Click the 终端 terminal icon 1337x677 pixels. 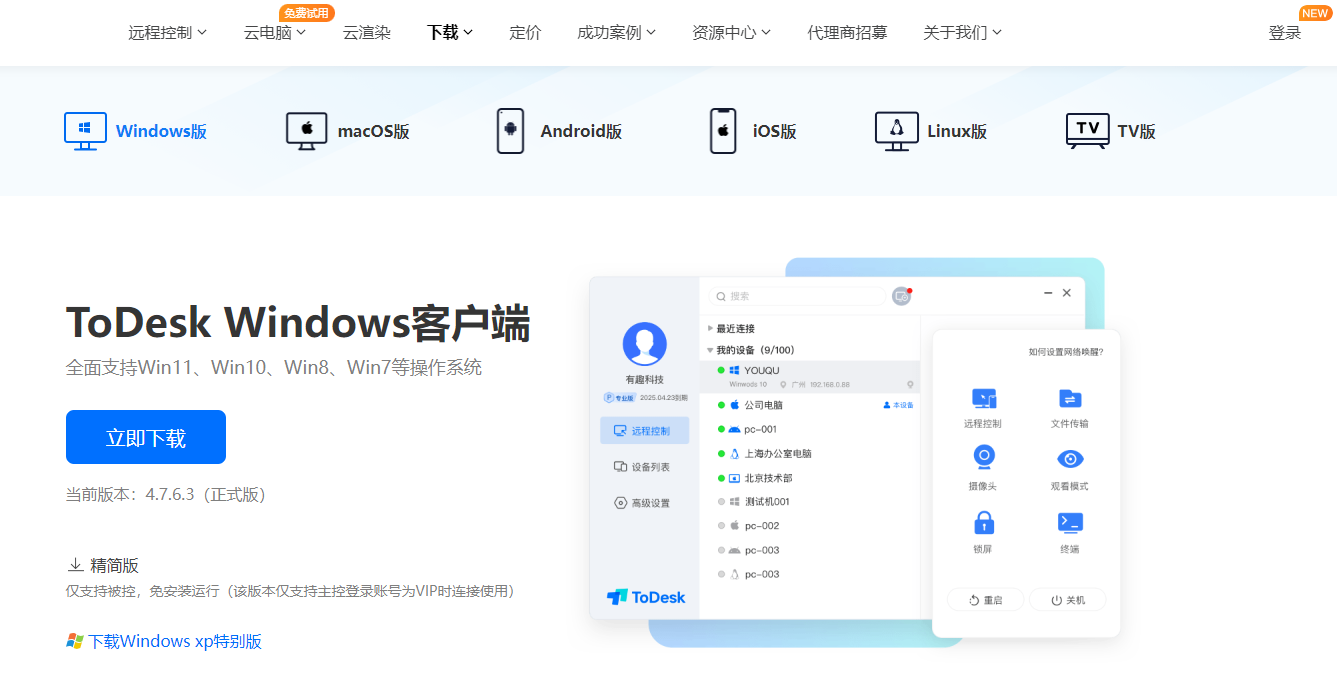pyautogui.click(x=1070, y=522)
